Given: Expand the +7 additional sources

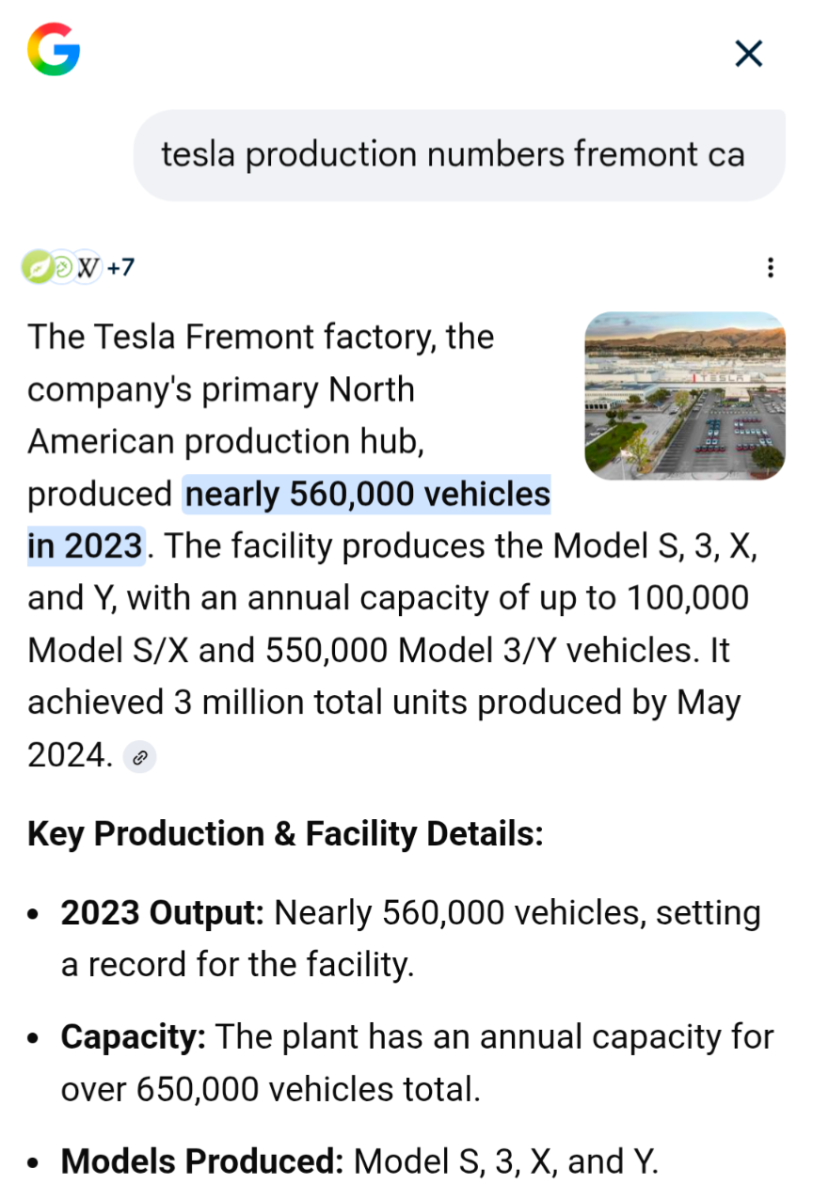Looking at the screenshot, I should coord(121,267).
